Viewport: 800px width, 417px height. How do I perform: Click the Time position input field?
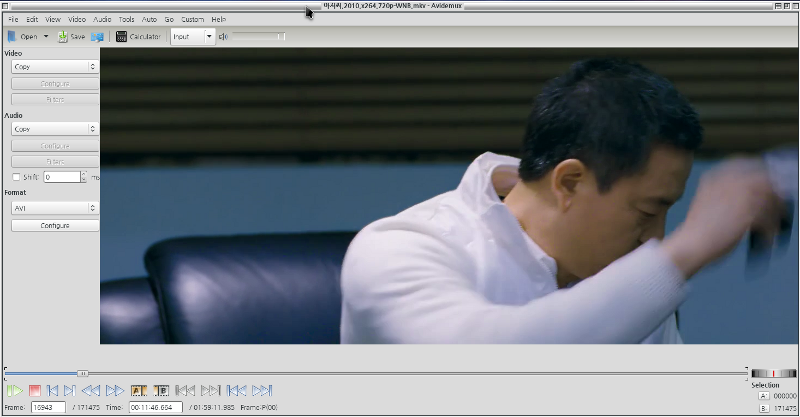[x=156, y=407]
